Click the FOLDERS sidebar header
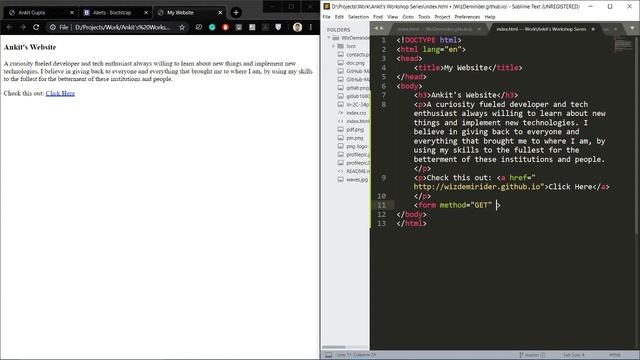 (x=338, y=30)
